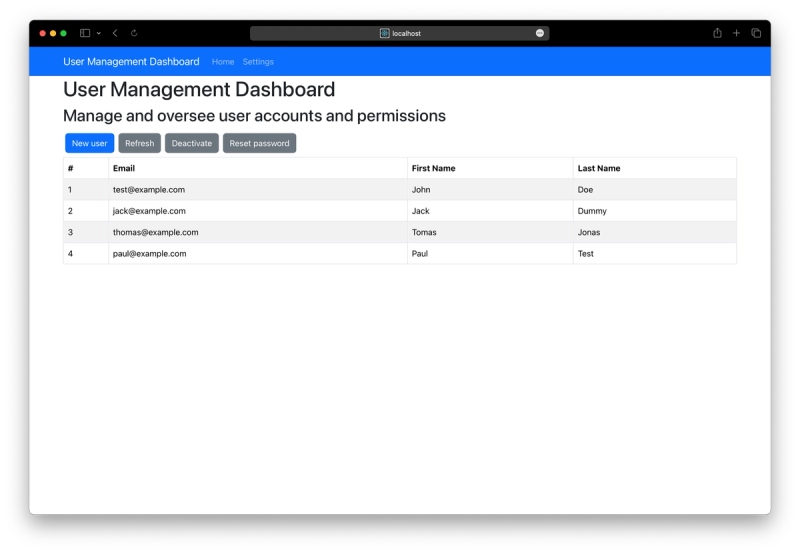Reload the page with the refresh icon
The image size is (800, 553).
pos(134,33)
